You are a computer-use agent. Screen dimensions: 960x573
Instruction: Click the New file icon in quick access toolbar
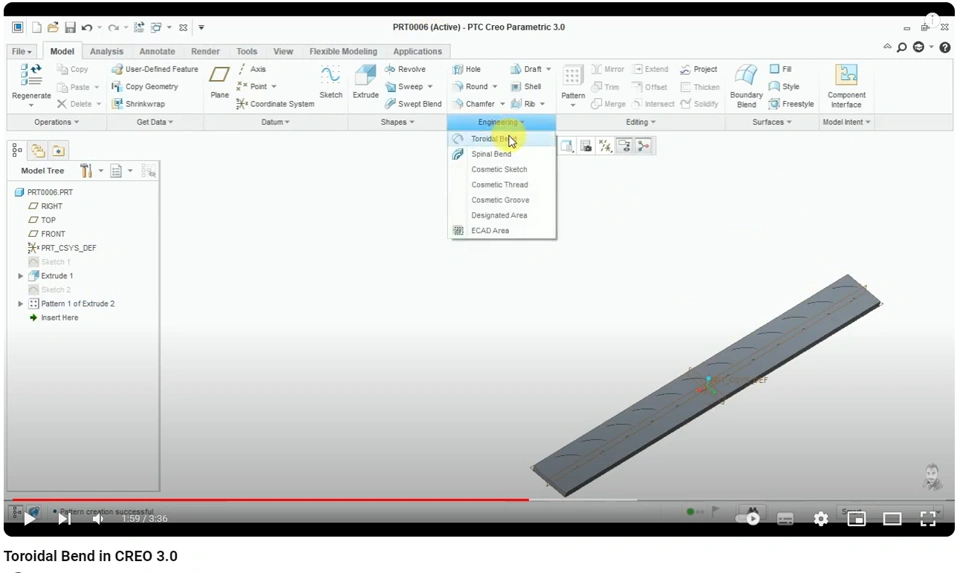click(37, 28)
